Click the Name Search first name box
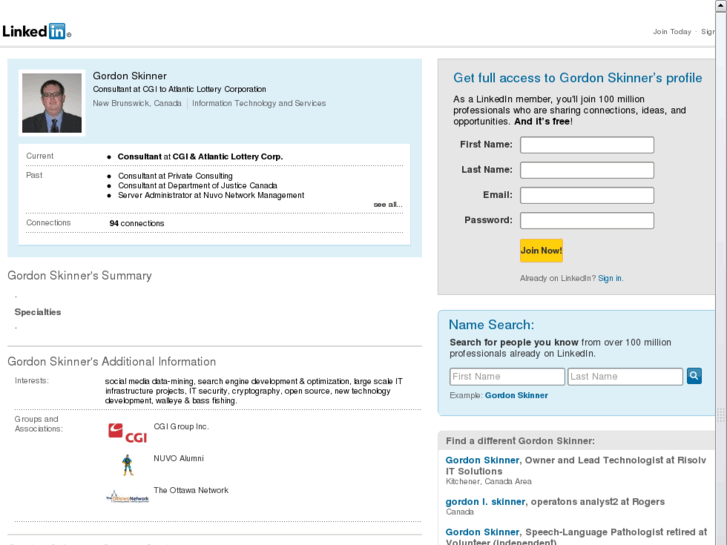This screenshot has height=545, width=727. tap(507, 377)
